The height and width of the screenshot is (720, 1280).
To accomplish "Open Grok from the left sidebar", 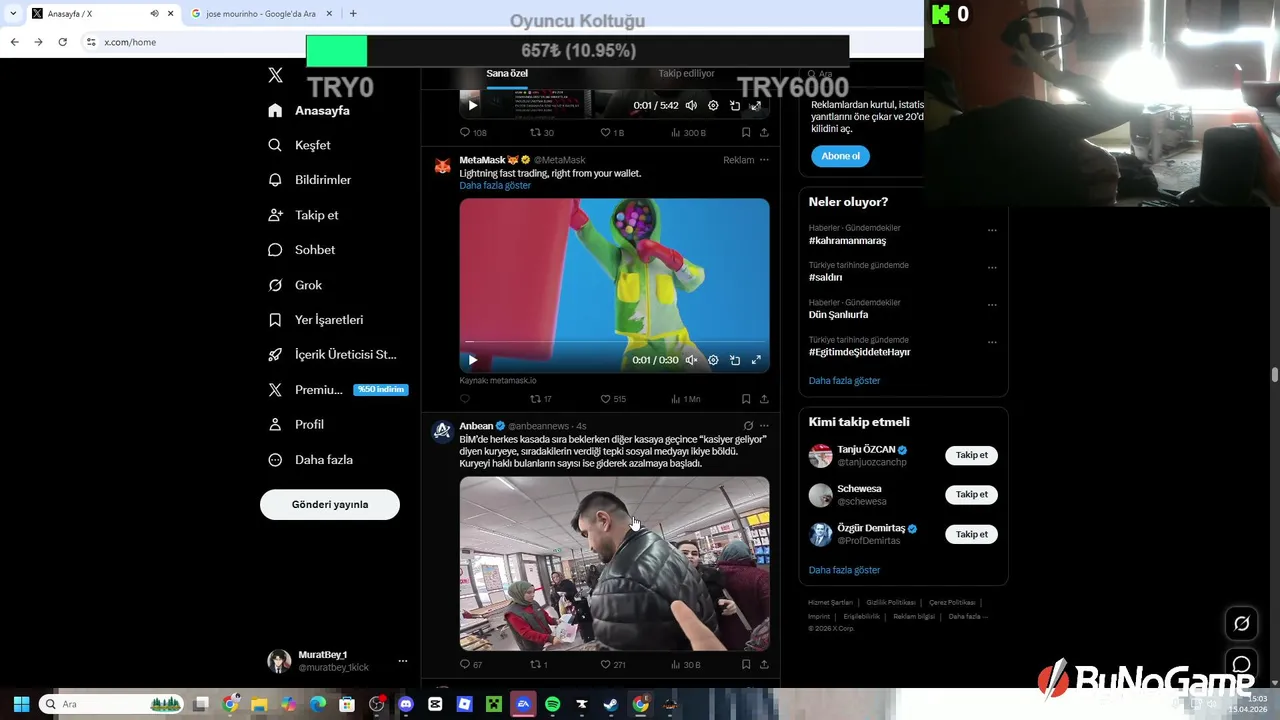I will click(x=294, y=285).
